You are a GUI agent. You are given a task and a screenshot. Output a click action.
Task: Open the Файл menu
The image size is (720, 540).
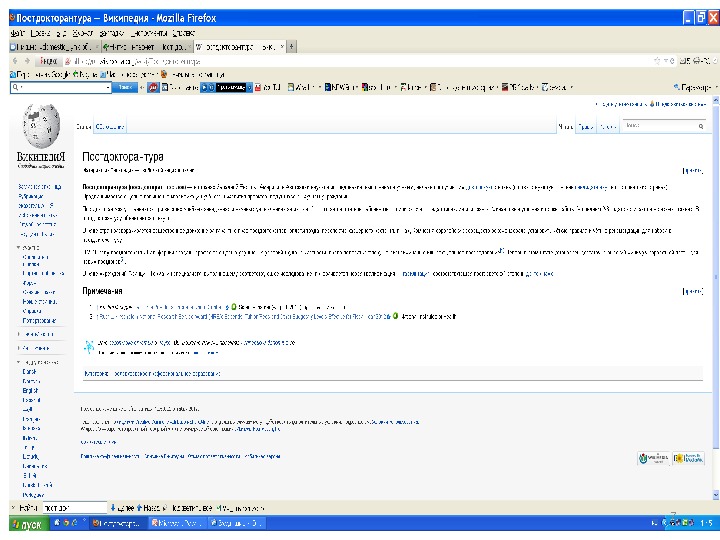click(x=17, y=33)
